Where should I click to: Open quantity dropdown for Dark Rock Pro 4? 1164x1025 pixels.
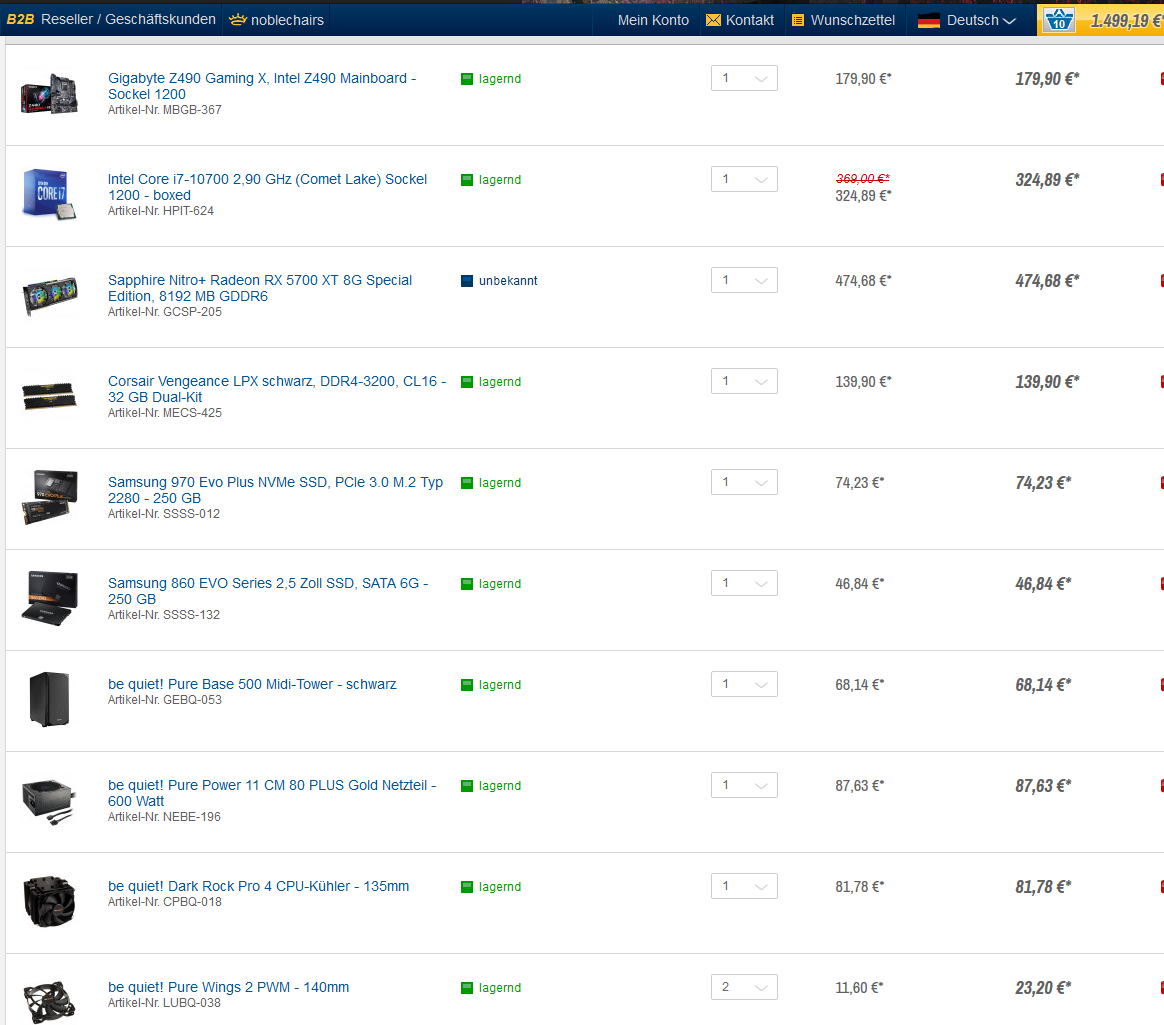click(744, 885)
